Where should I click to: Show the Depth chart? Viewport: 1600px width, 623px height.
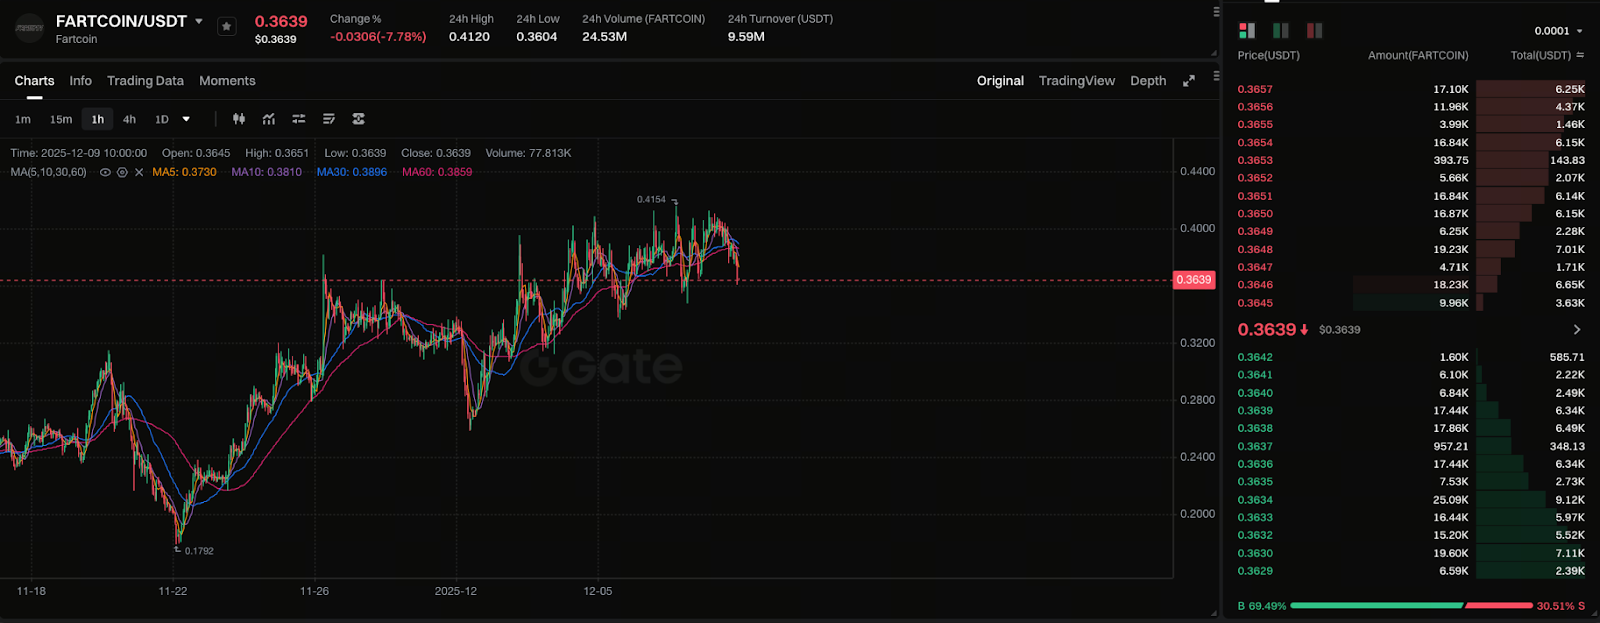(x=1148, y=81)
